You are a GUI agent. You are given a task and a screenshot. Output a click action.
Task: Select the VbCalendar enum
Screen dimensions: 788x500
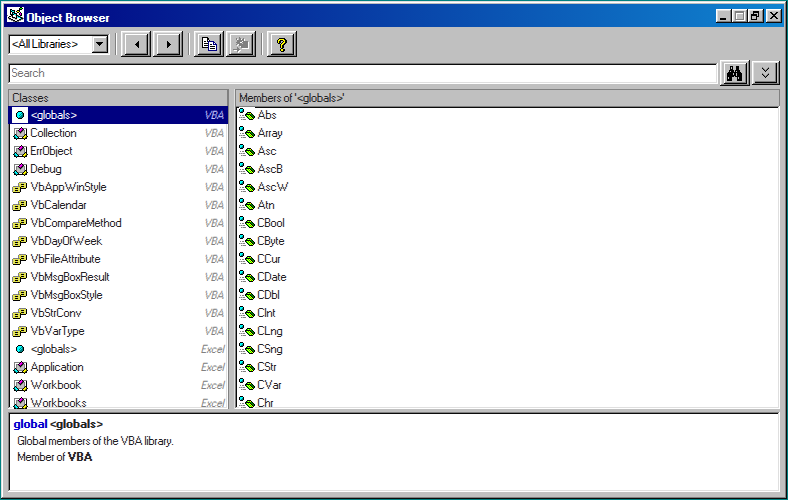tap(119, 205)
